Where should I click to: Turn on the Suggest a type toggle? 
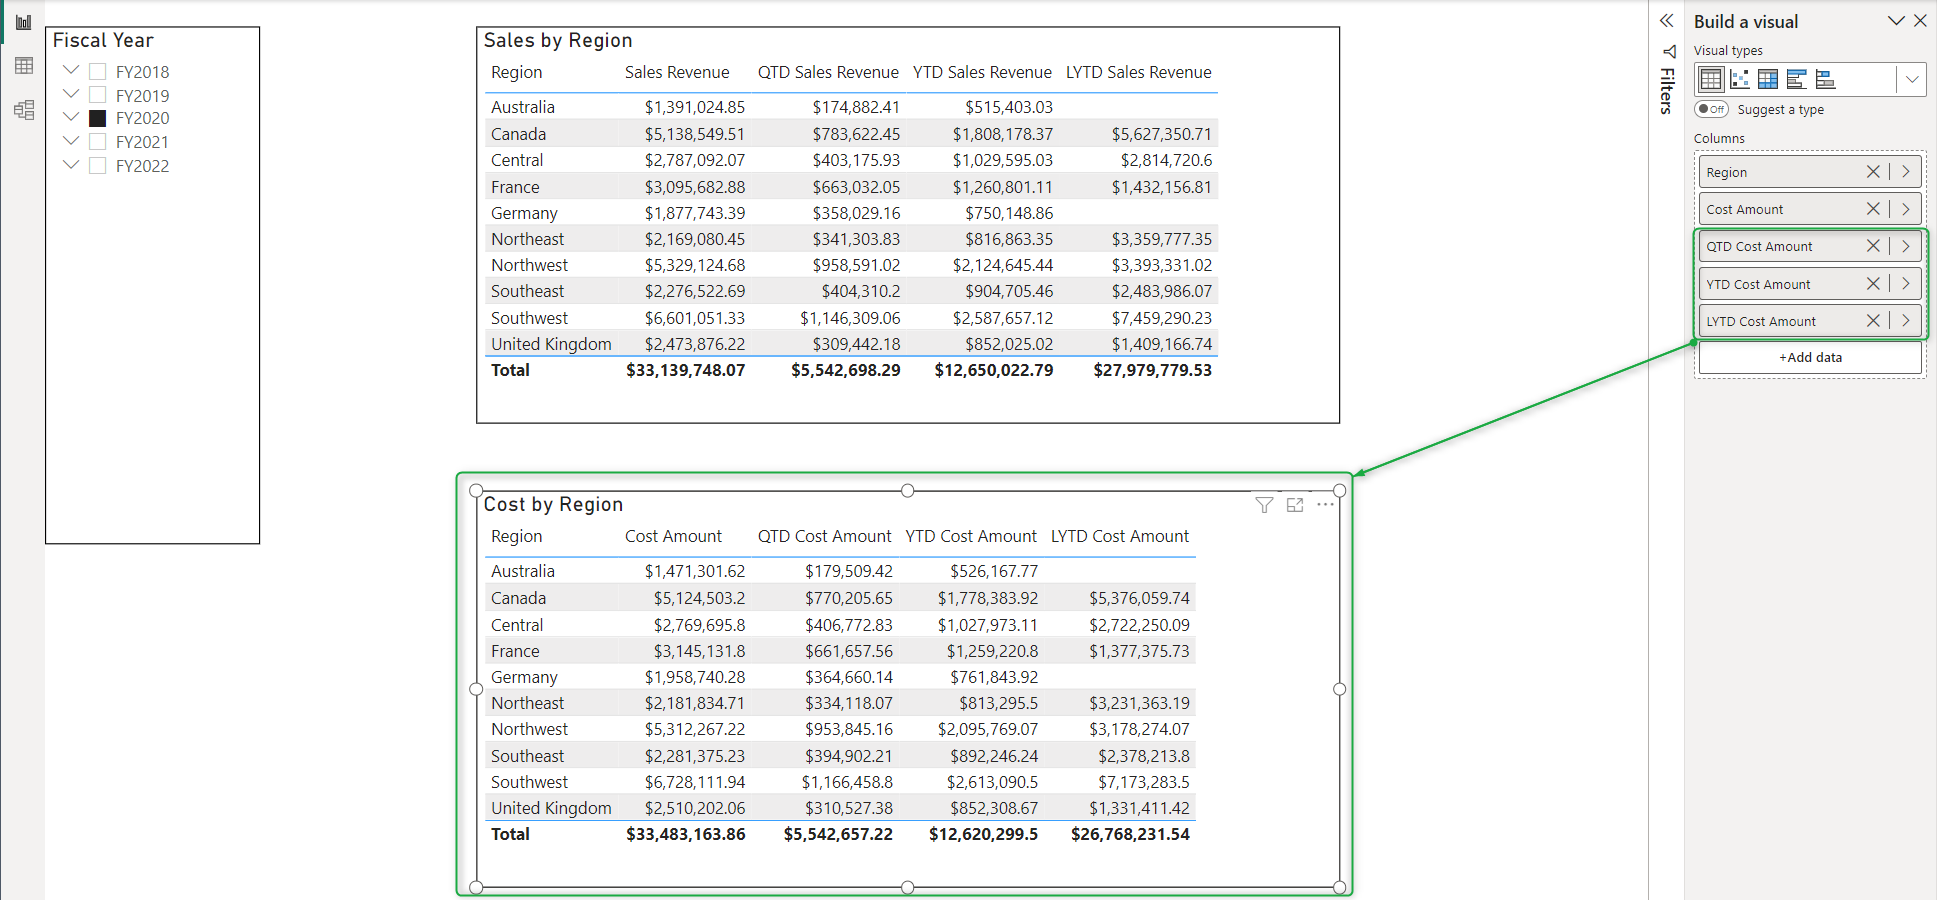(1711, 109)
